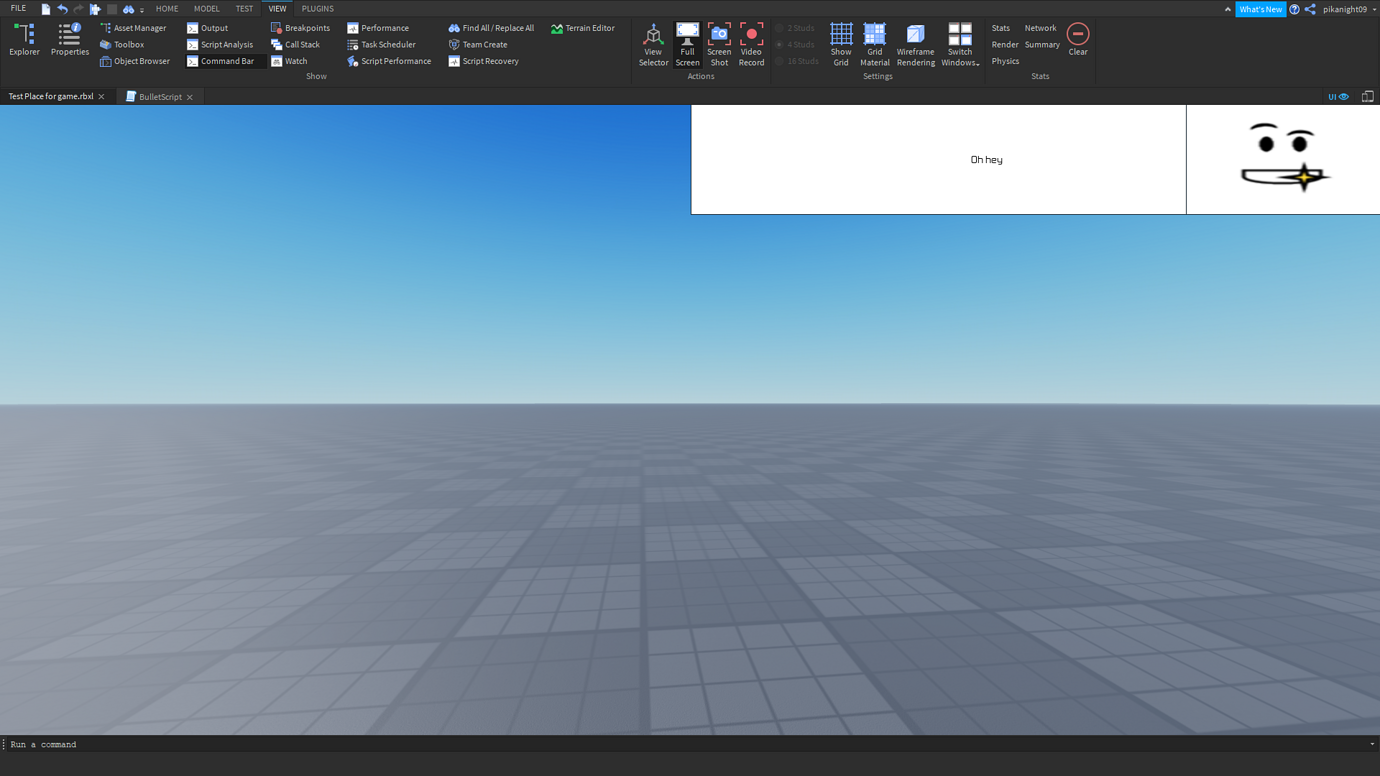Enter Full Screen mode
1380x776 pixels.
point(687,43)
